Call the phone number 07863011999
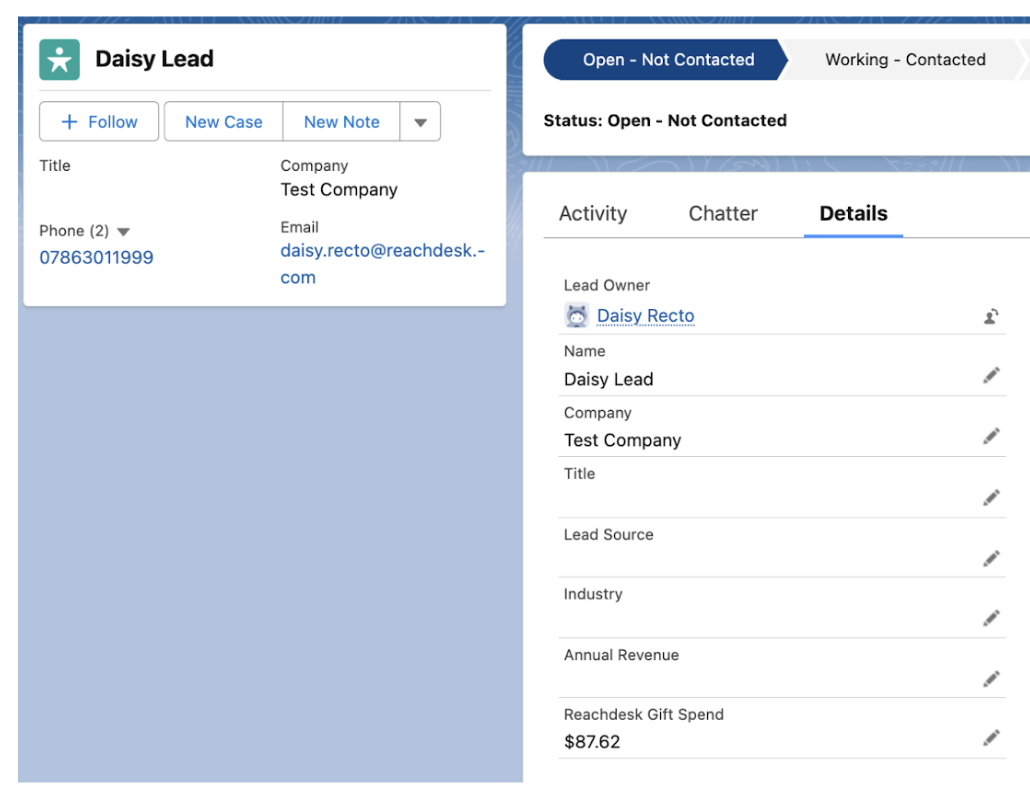Image resolution: width=1030 pixels, height=794 pixels. pos(95,257)
